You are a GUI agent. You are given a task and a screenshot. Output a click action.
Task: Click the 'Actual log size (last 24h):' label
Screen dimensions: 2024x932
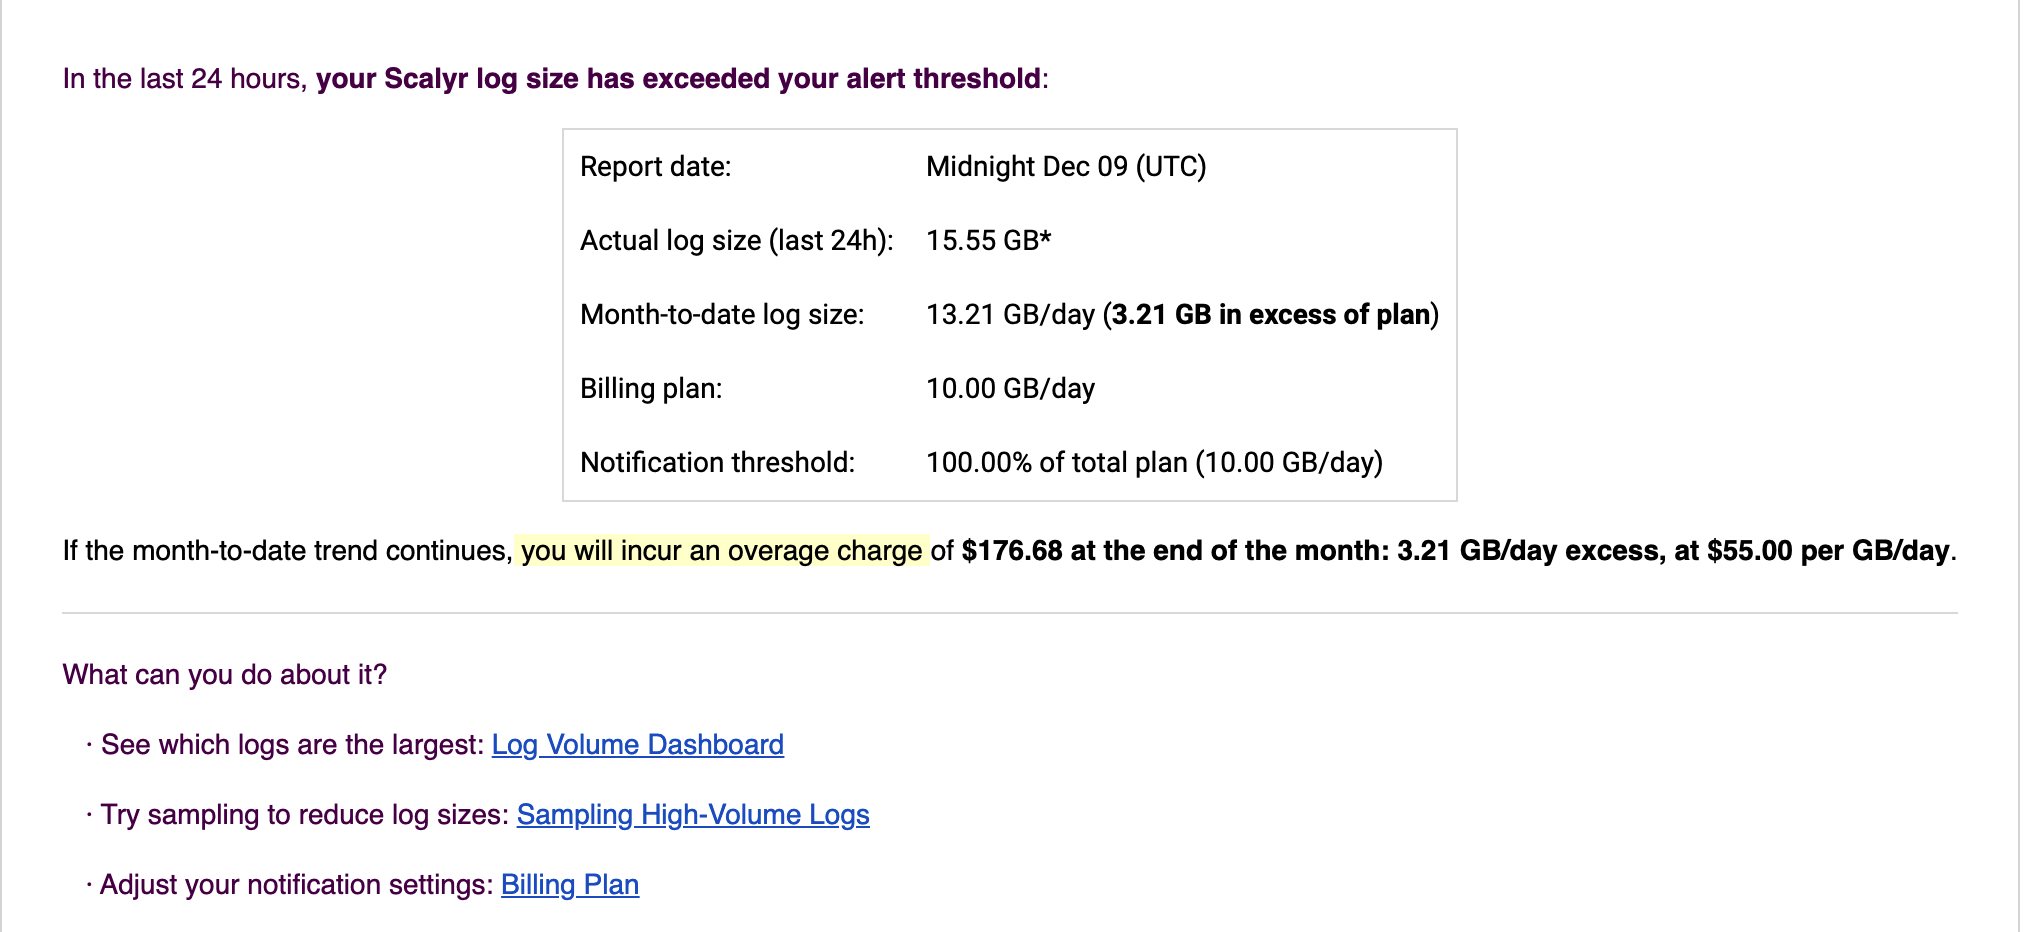737,241
